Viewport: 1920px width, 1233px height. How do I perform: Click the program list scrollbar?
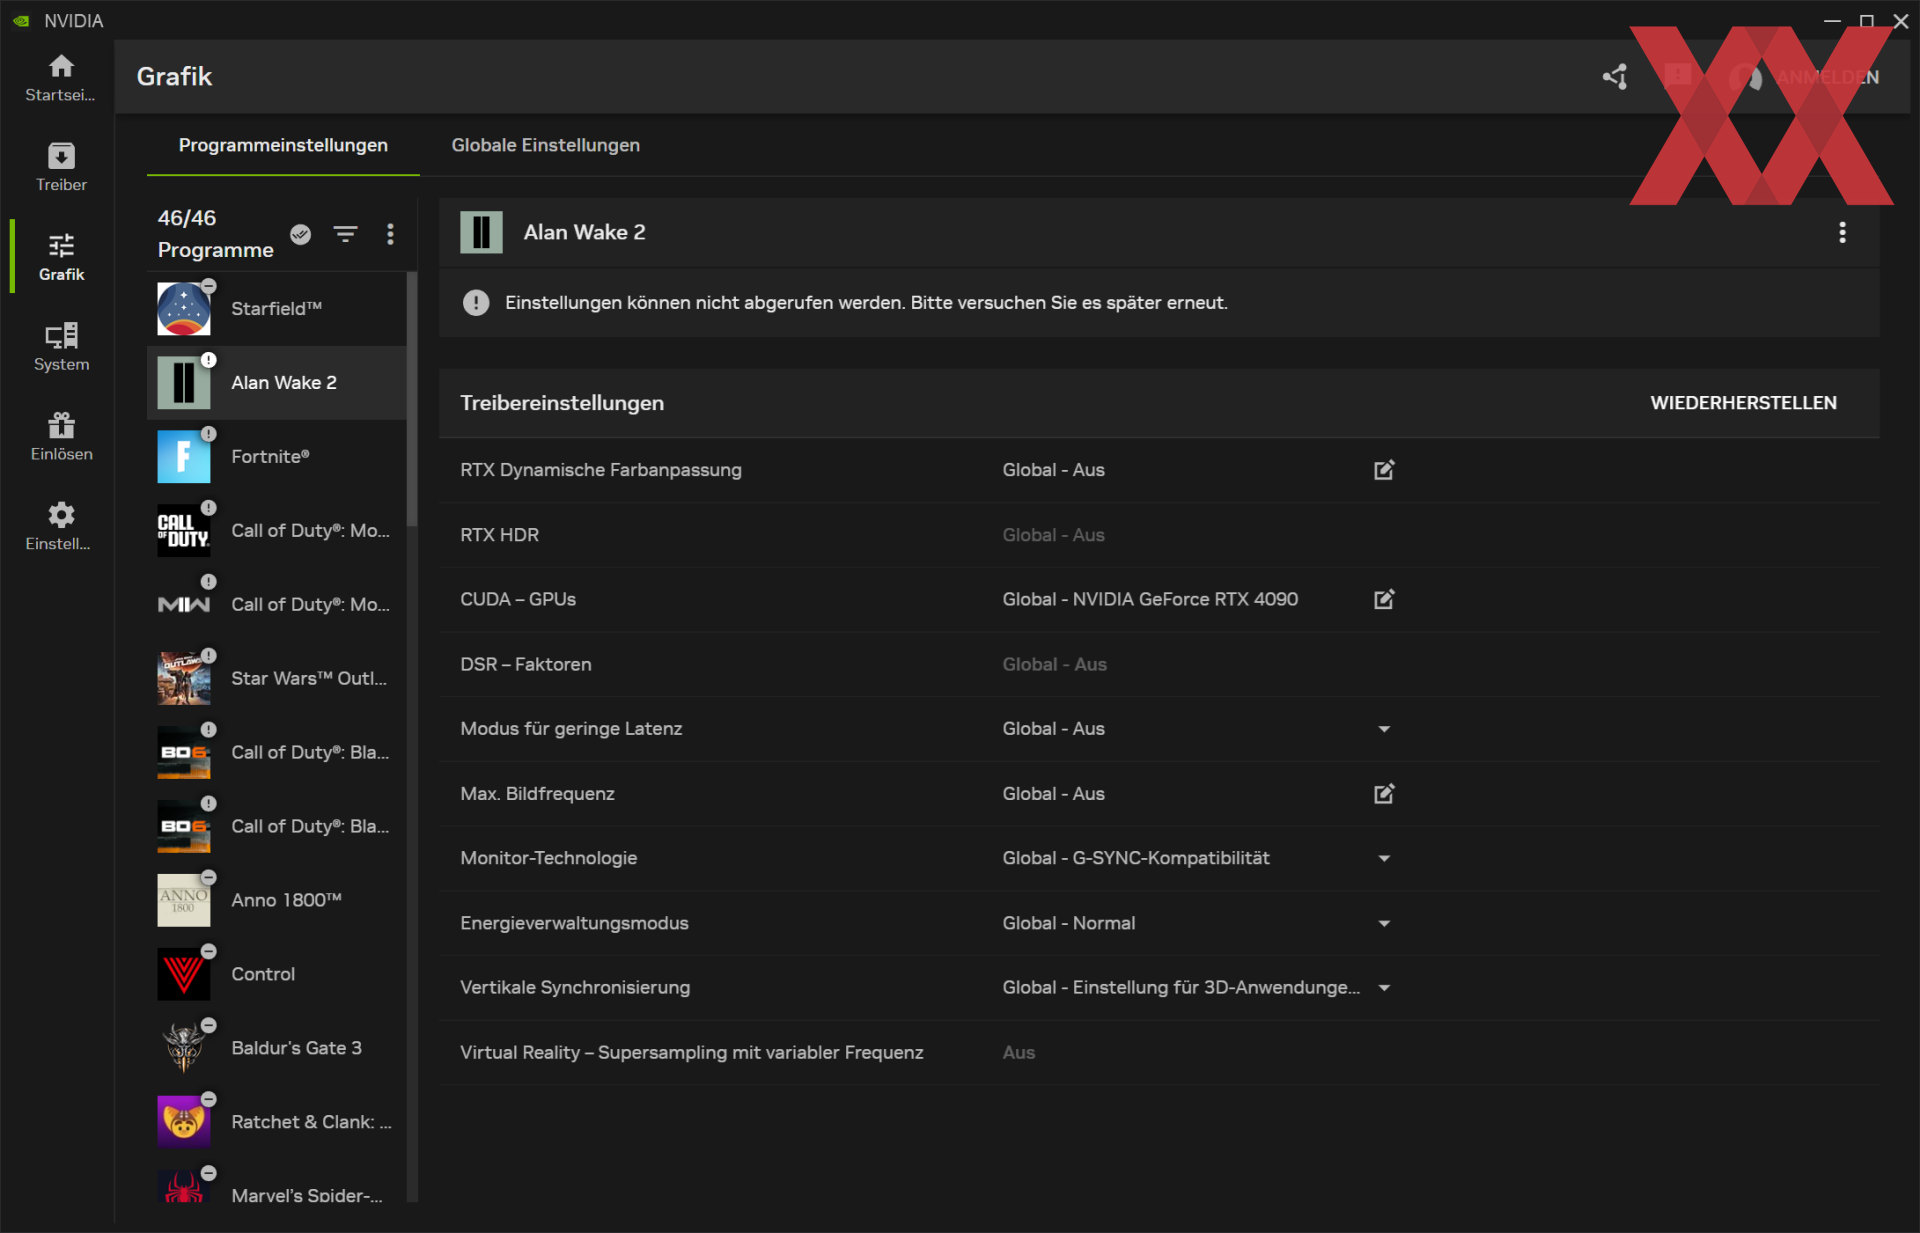click(x=412, y=400)
